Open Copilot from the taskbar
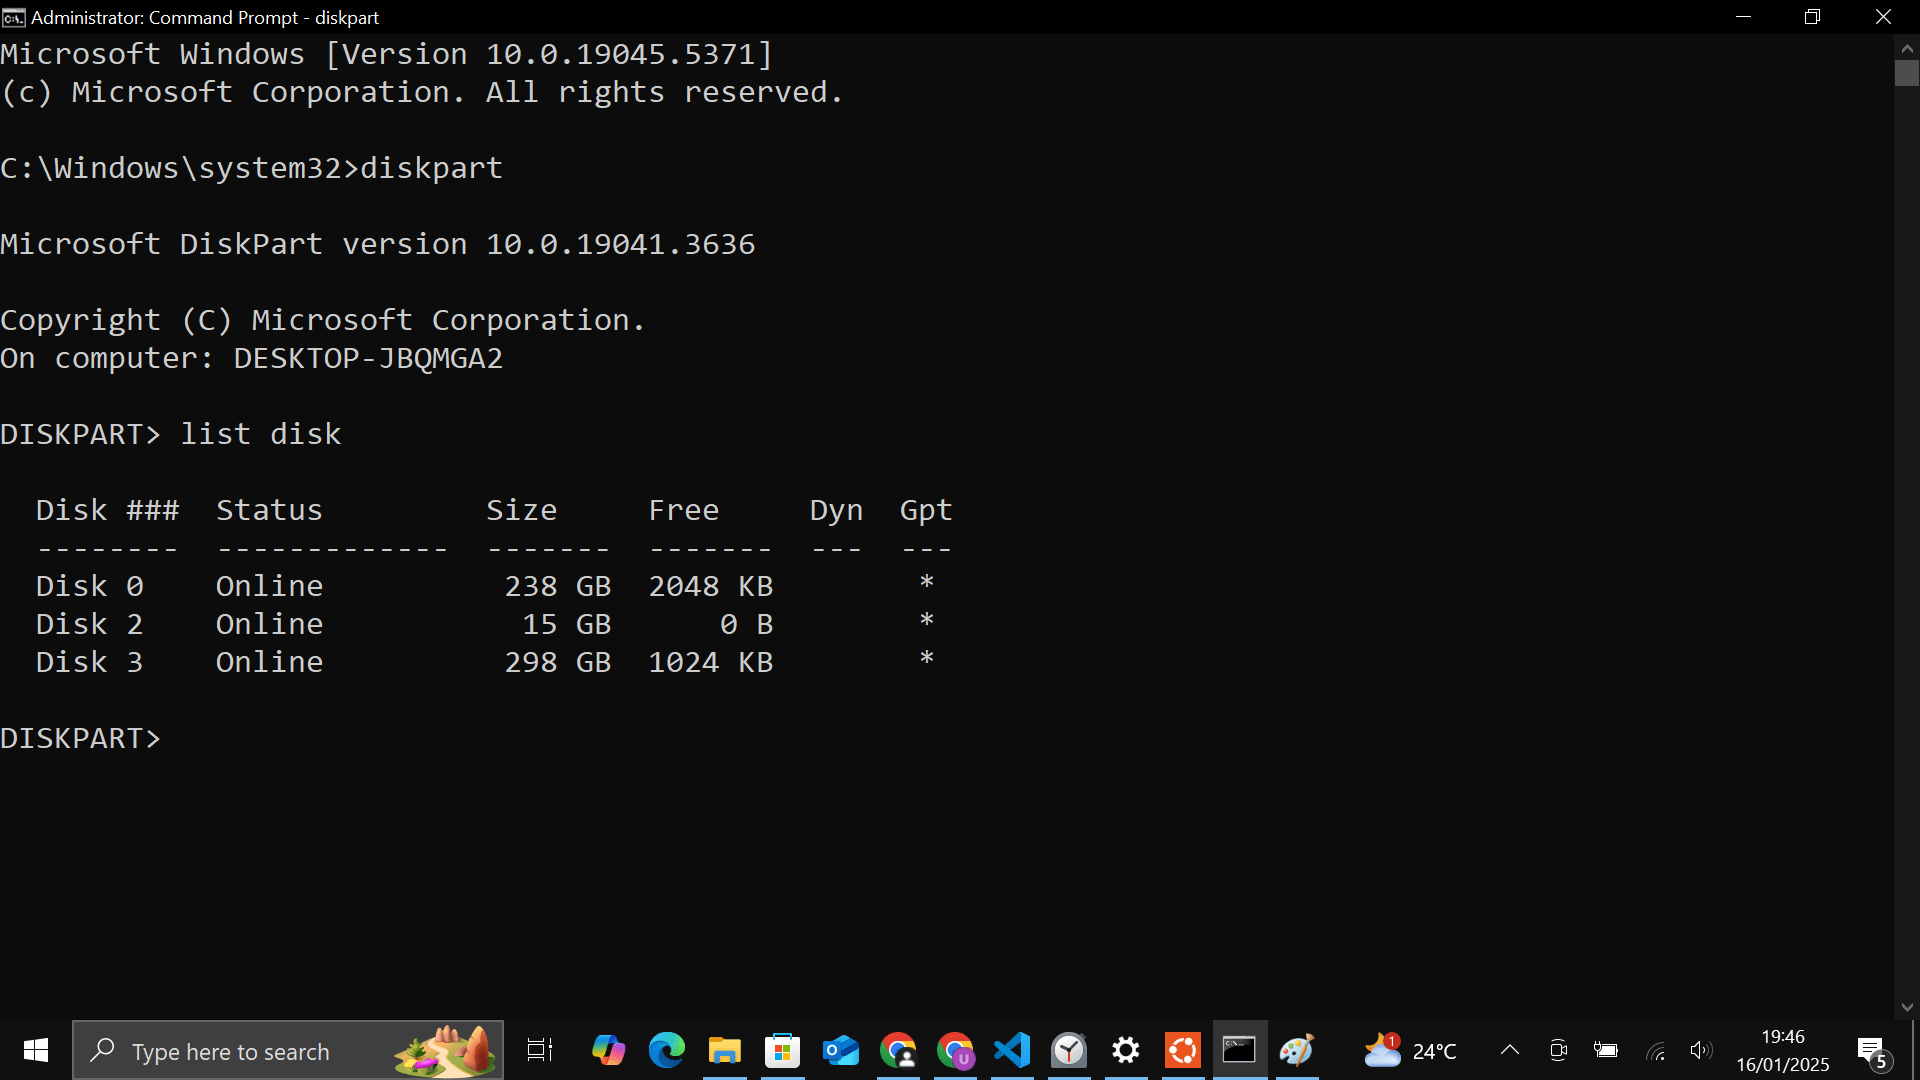Image resolution: width=1920 pixels, height=1080 pixels. pyautogui.click(x=608, y=1050)
